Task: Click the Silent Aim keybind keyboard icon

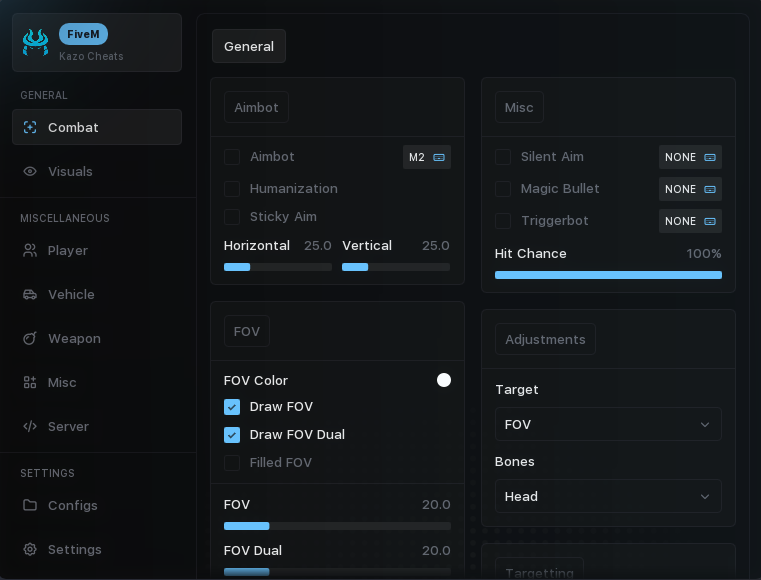Action: coord(710,157)
